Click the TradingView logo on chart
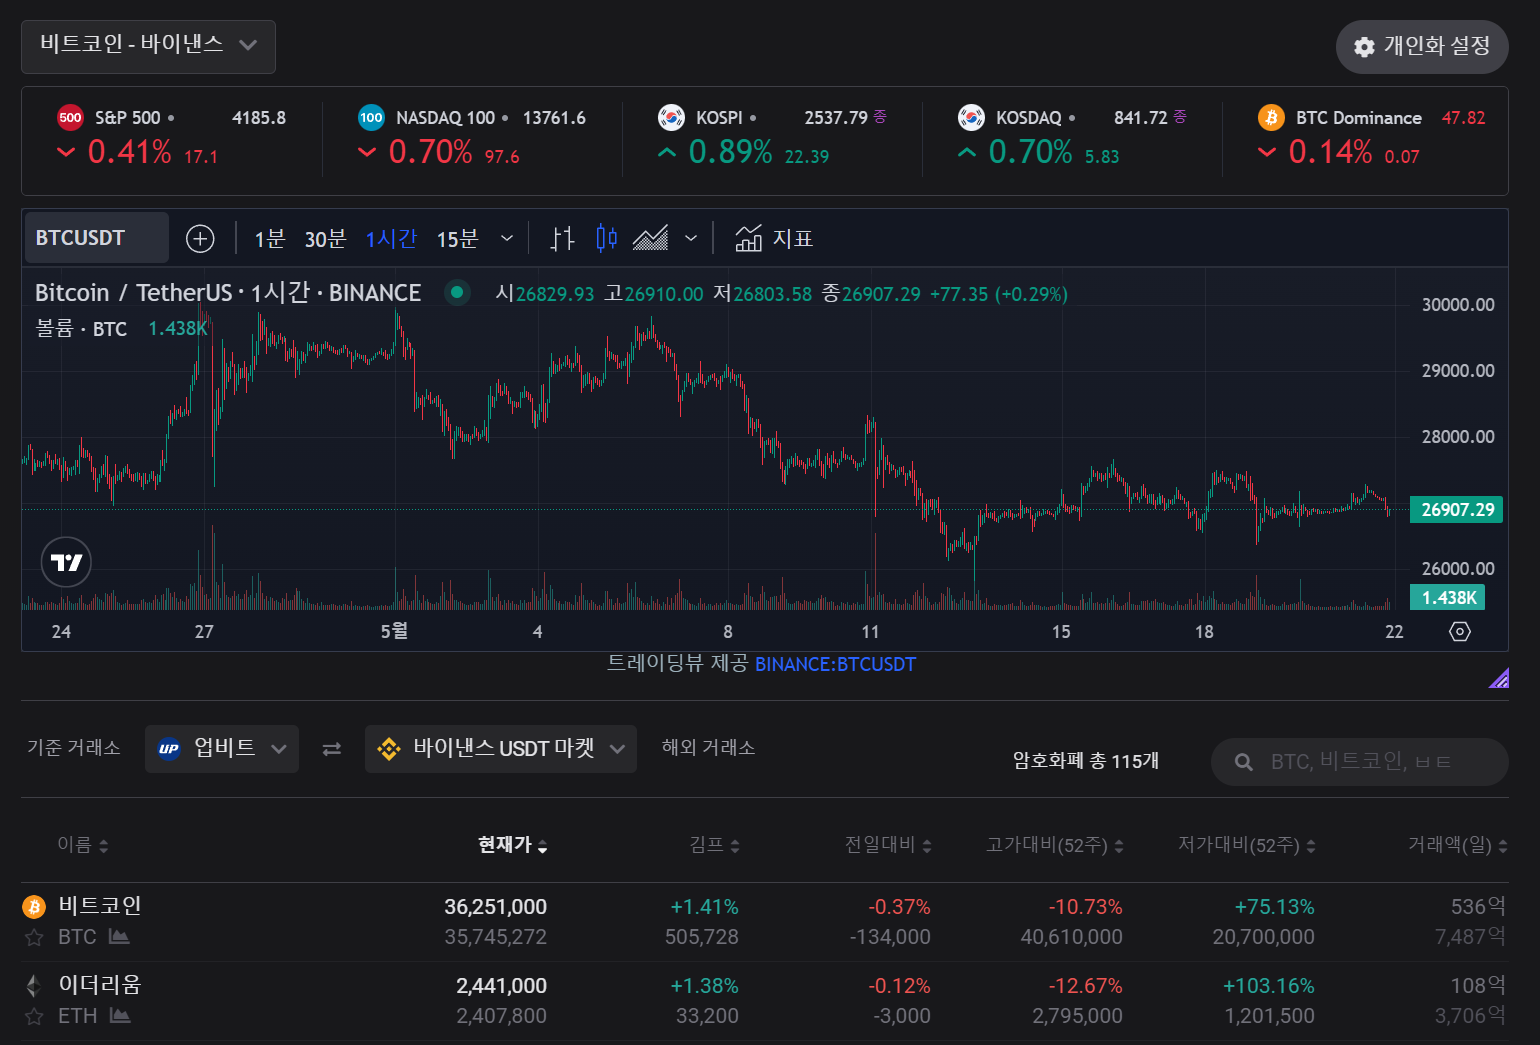 66,562
